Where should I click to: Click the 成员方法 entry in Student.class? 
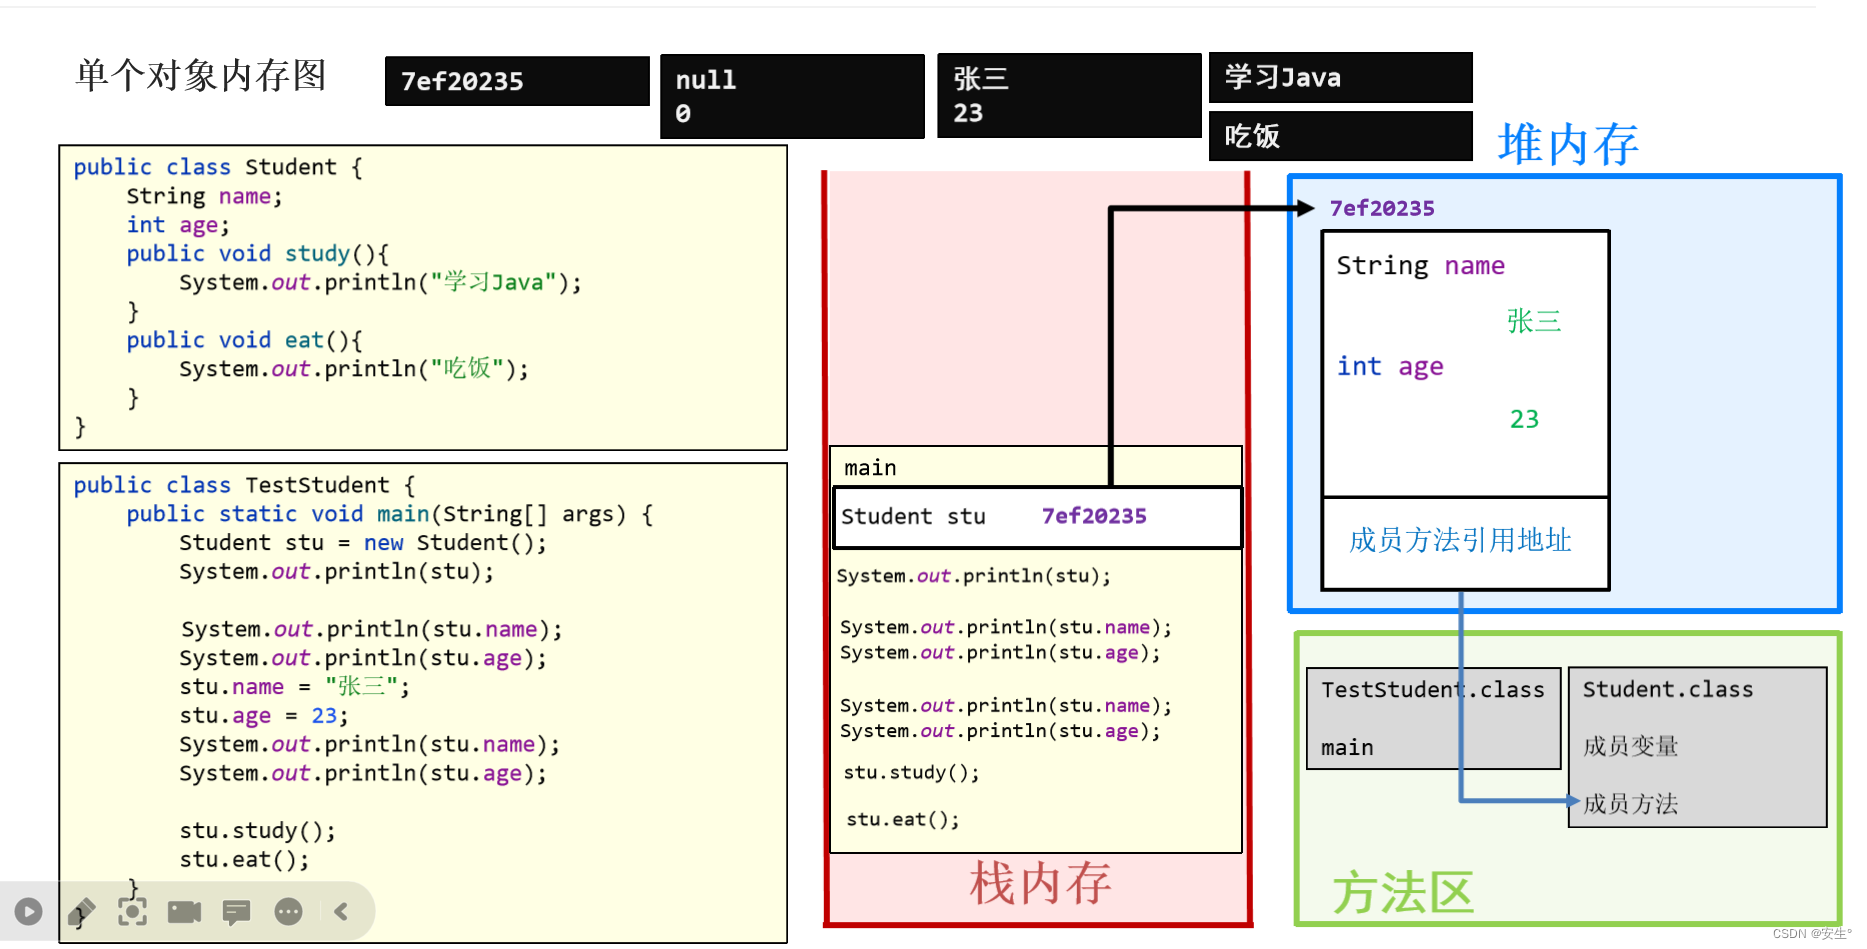[x=1630, y=803]
